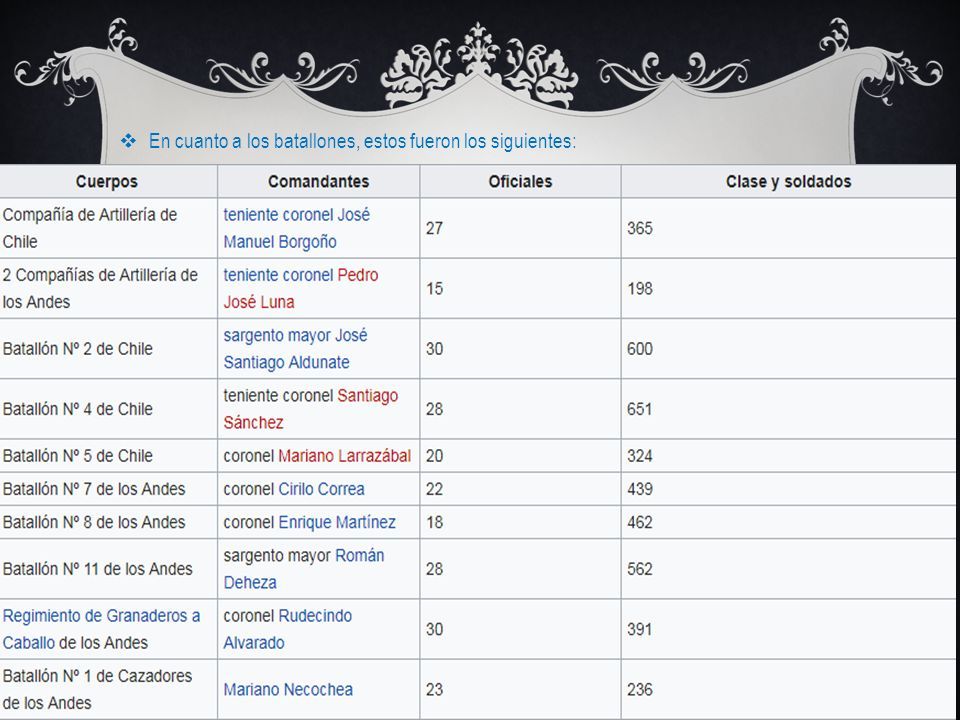The height and width of the screenshot is (720, 960).
Task: Click the soldiers value 439
Action: pos(640,489)
